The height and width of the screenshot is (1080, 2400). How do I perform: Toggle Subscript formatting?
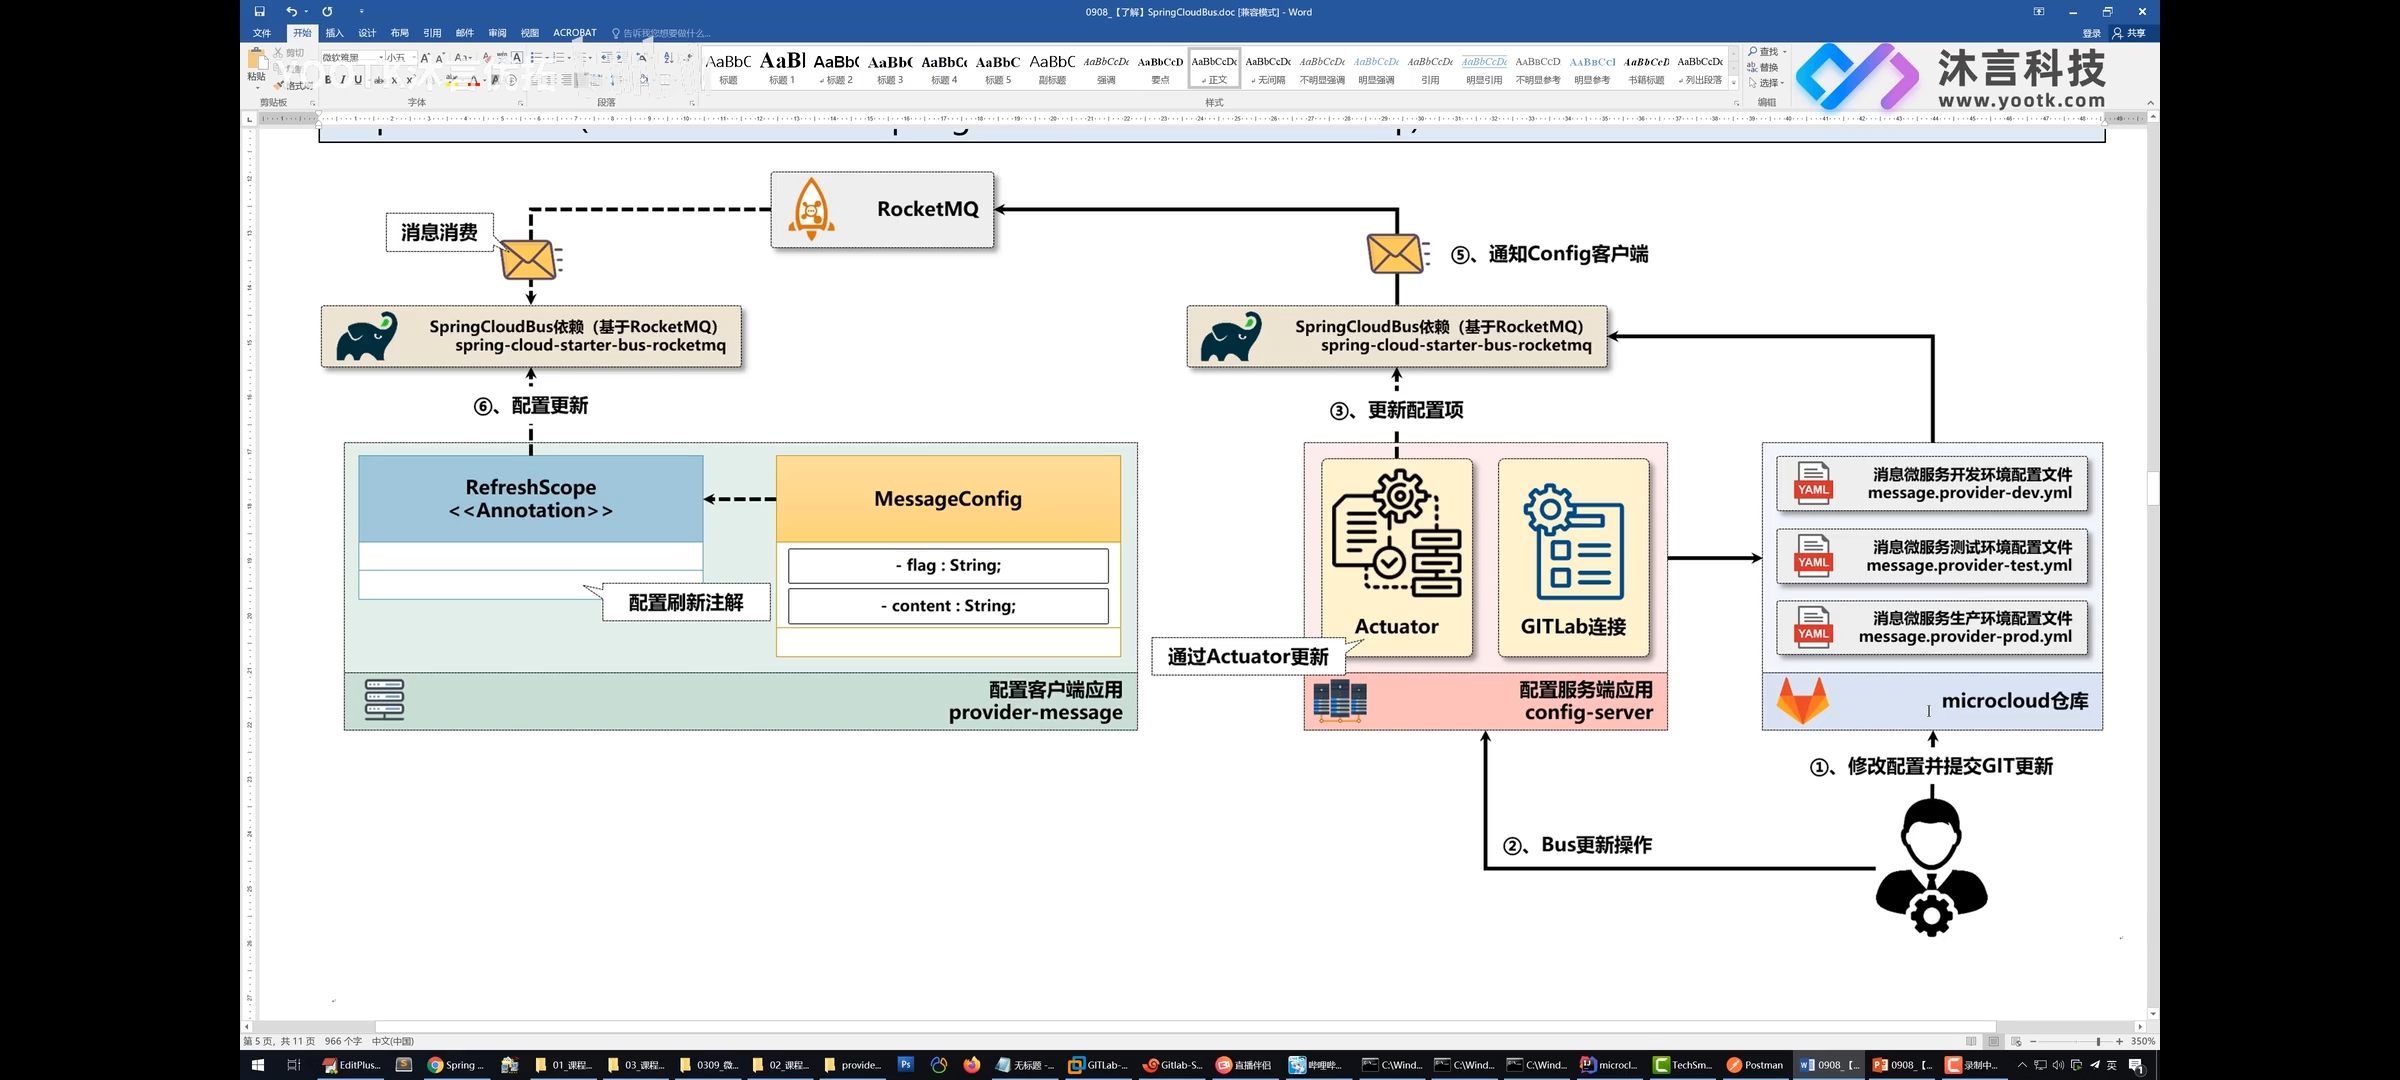394,80
